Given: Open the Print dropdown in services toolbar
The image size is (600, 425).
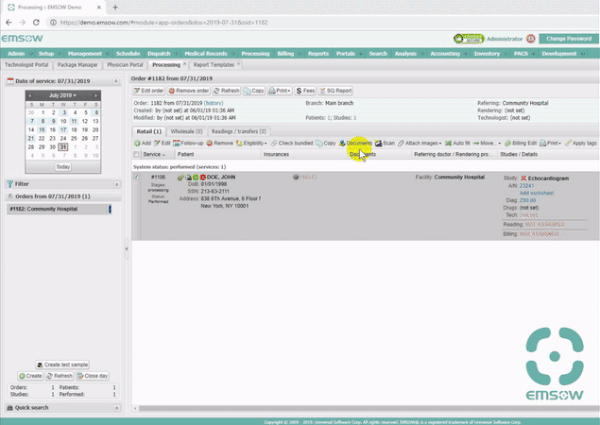Looking at the screenshot, I should 550,143.
